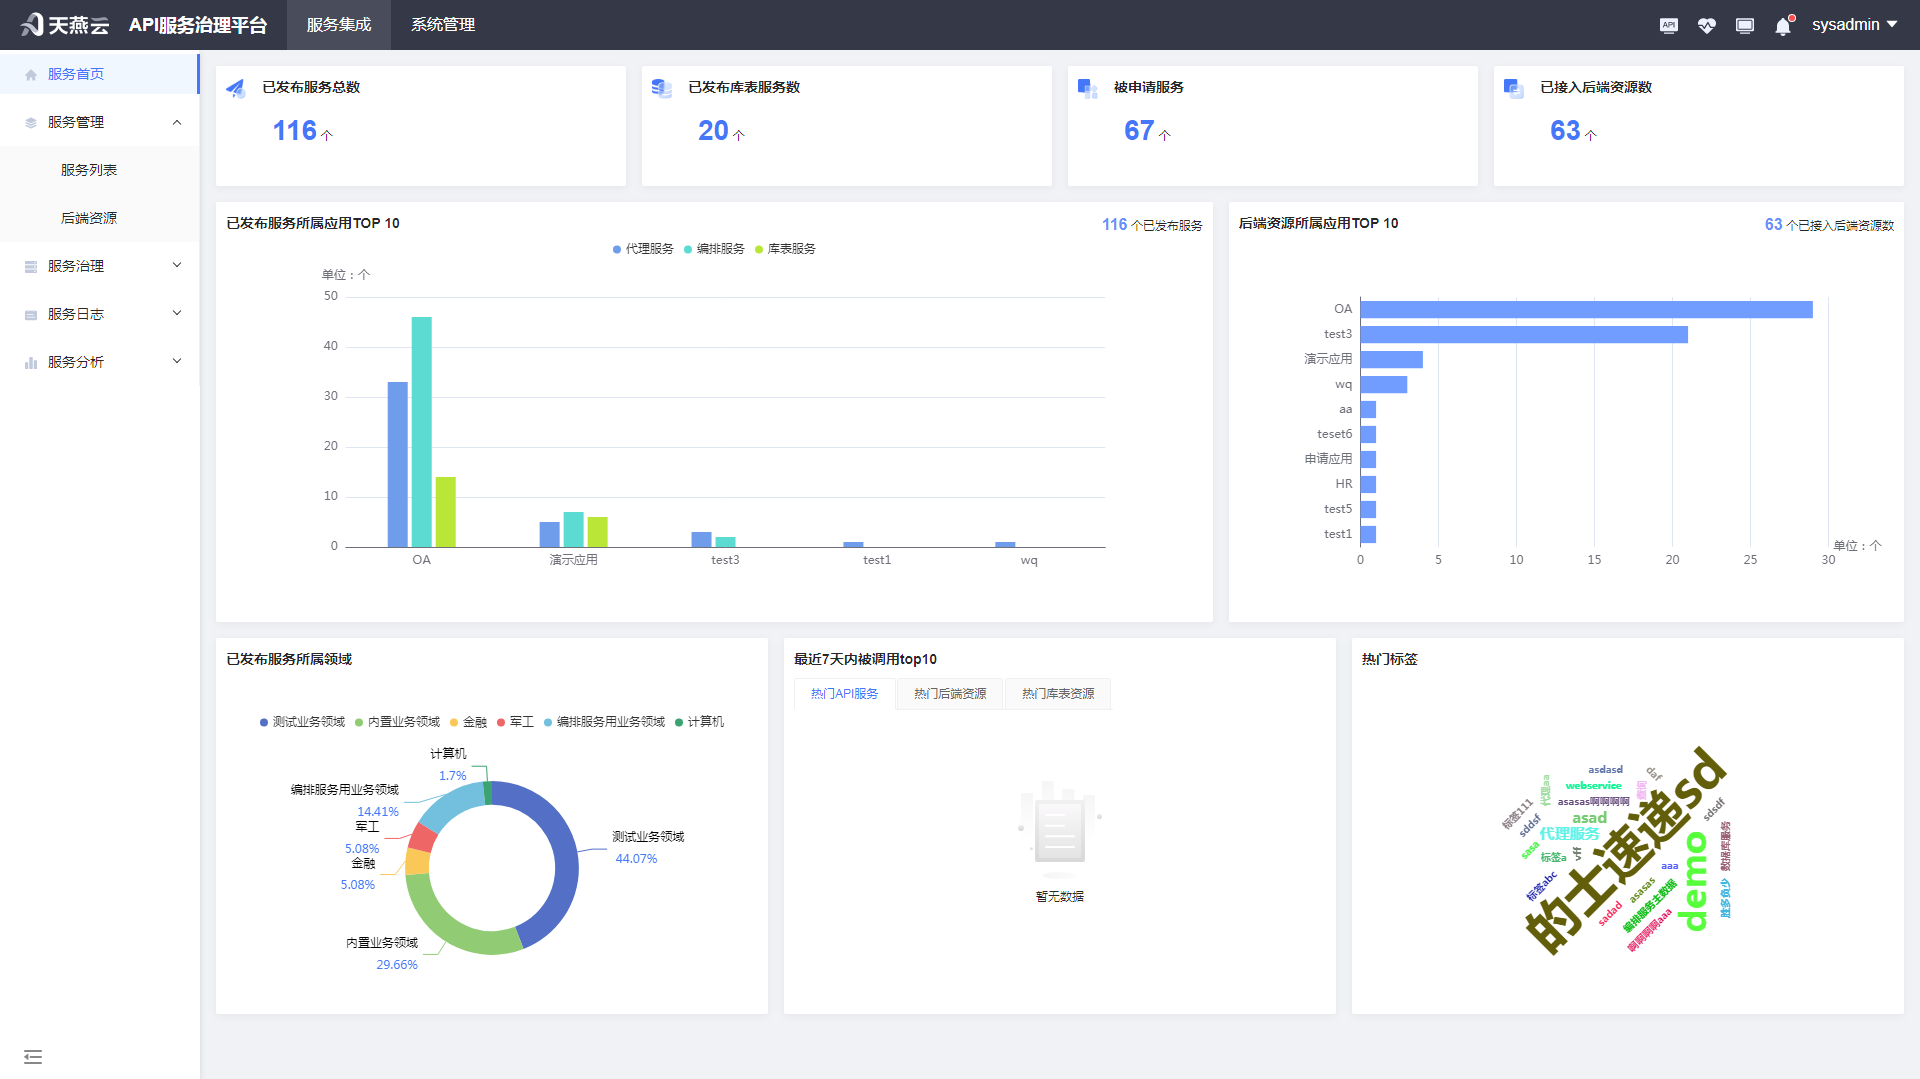Viewport: 1920px width, 1079px height.
Task: Click the sidebar collapse icon at bottom left
Action: [x=33, y=1056]
